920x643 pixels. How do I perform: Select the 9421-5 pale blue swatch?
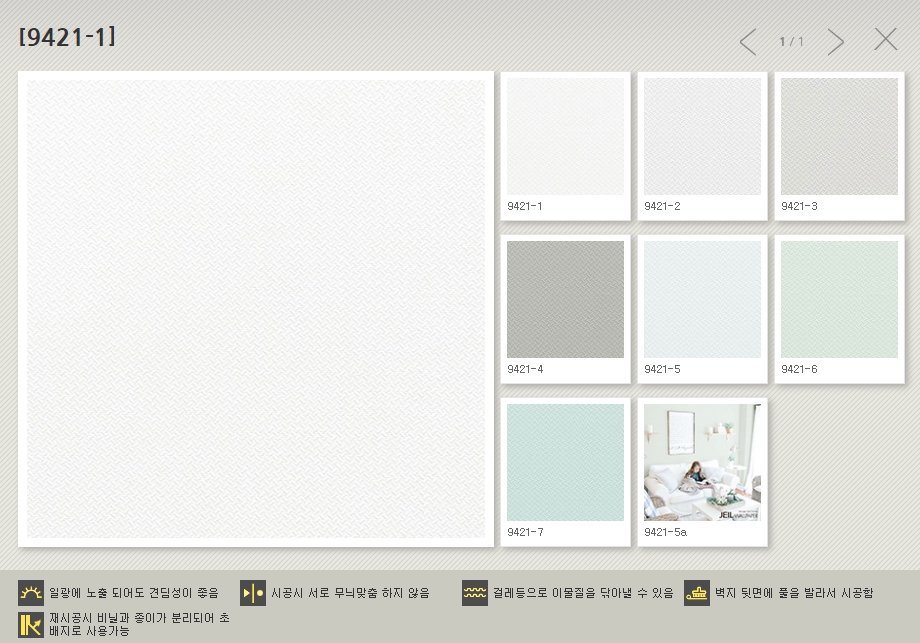pos(702,299)
